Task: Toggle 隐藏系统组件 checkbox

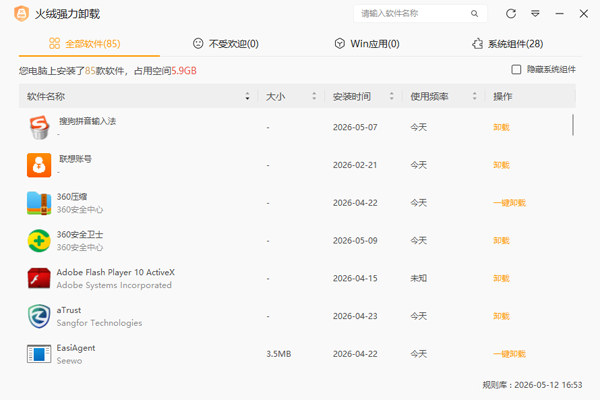Action: pyautogui.click(x=516, y=70)
